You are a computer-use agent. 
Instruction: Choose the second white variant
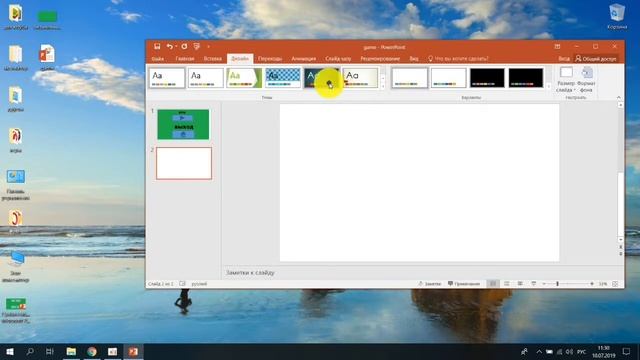coord(448,78)
